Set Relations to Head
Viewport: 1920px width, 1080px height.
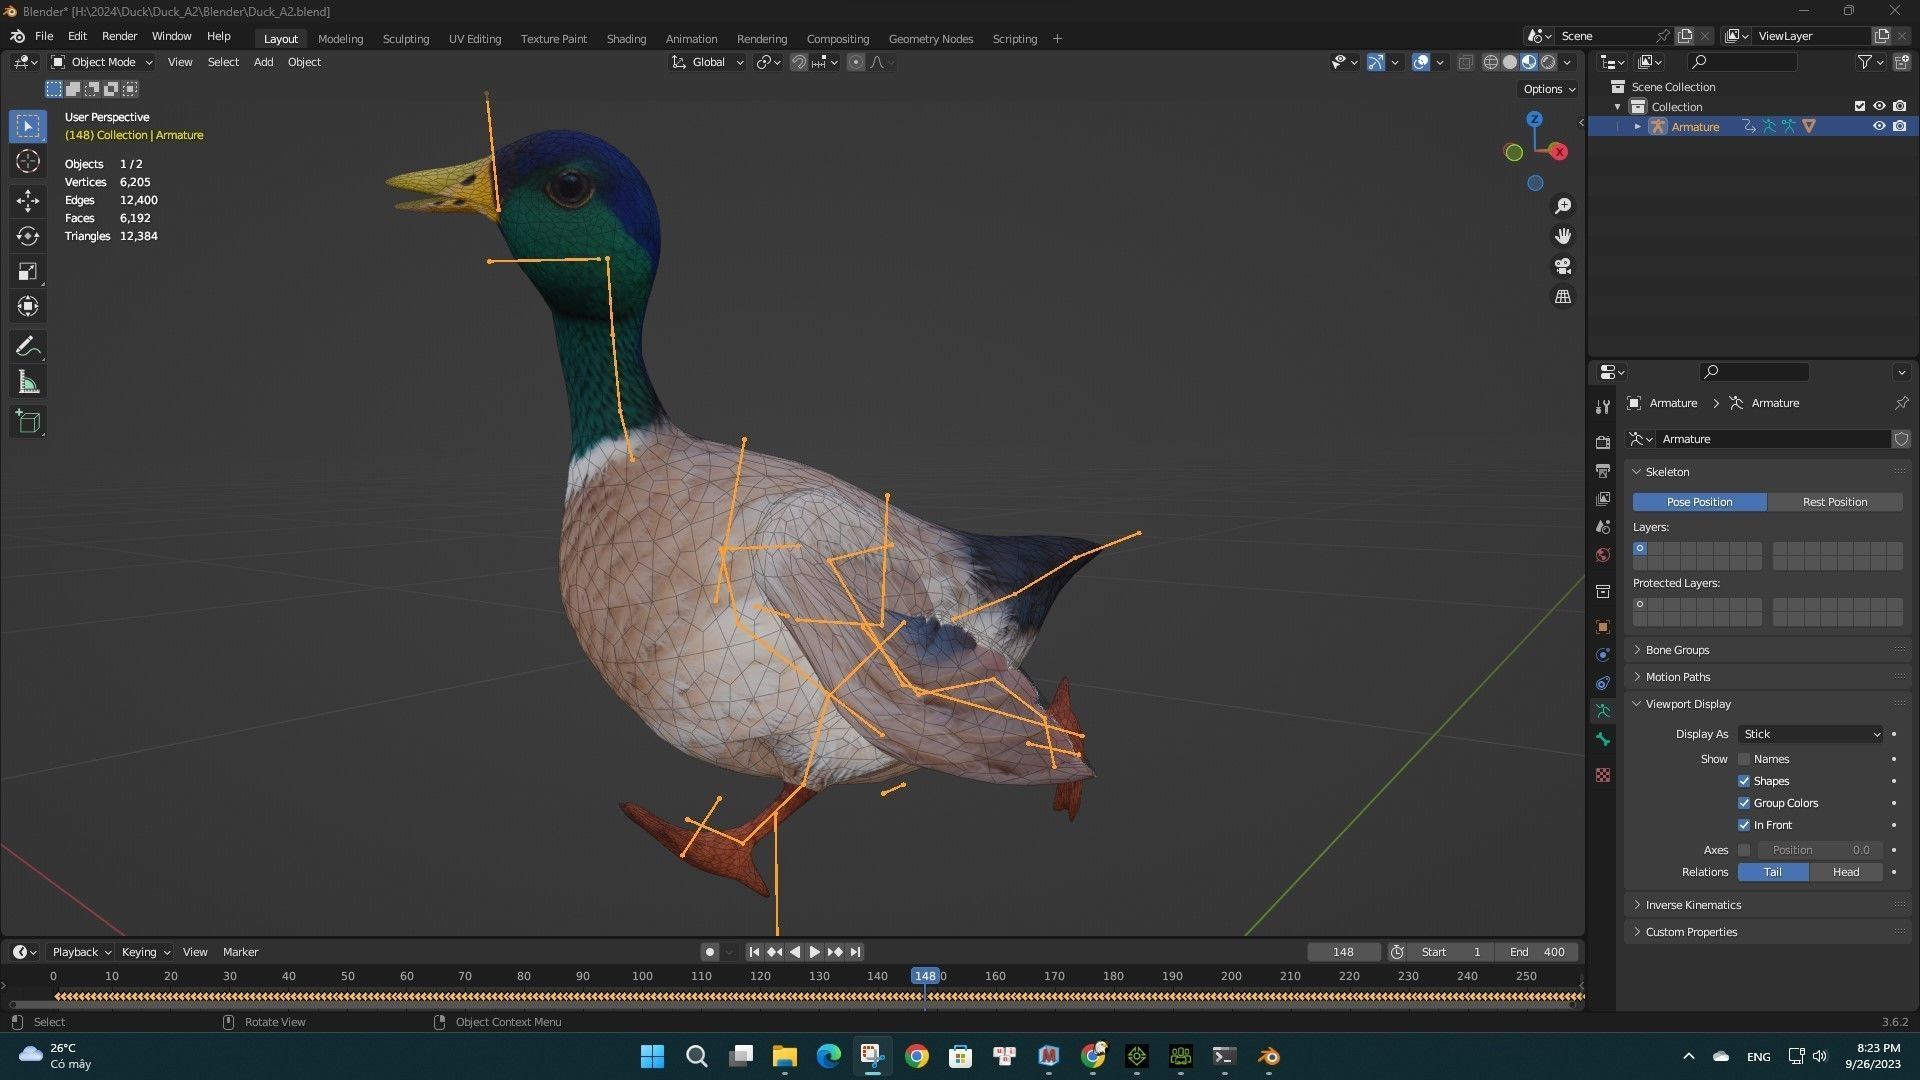(1846, 872)
